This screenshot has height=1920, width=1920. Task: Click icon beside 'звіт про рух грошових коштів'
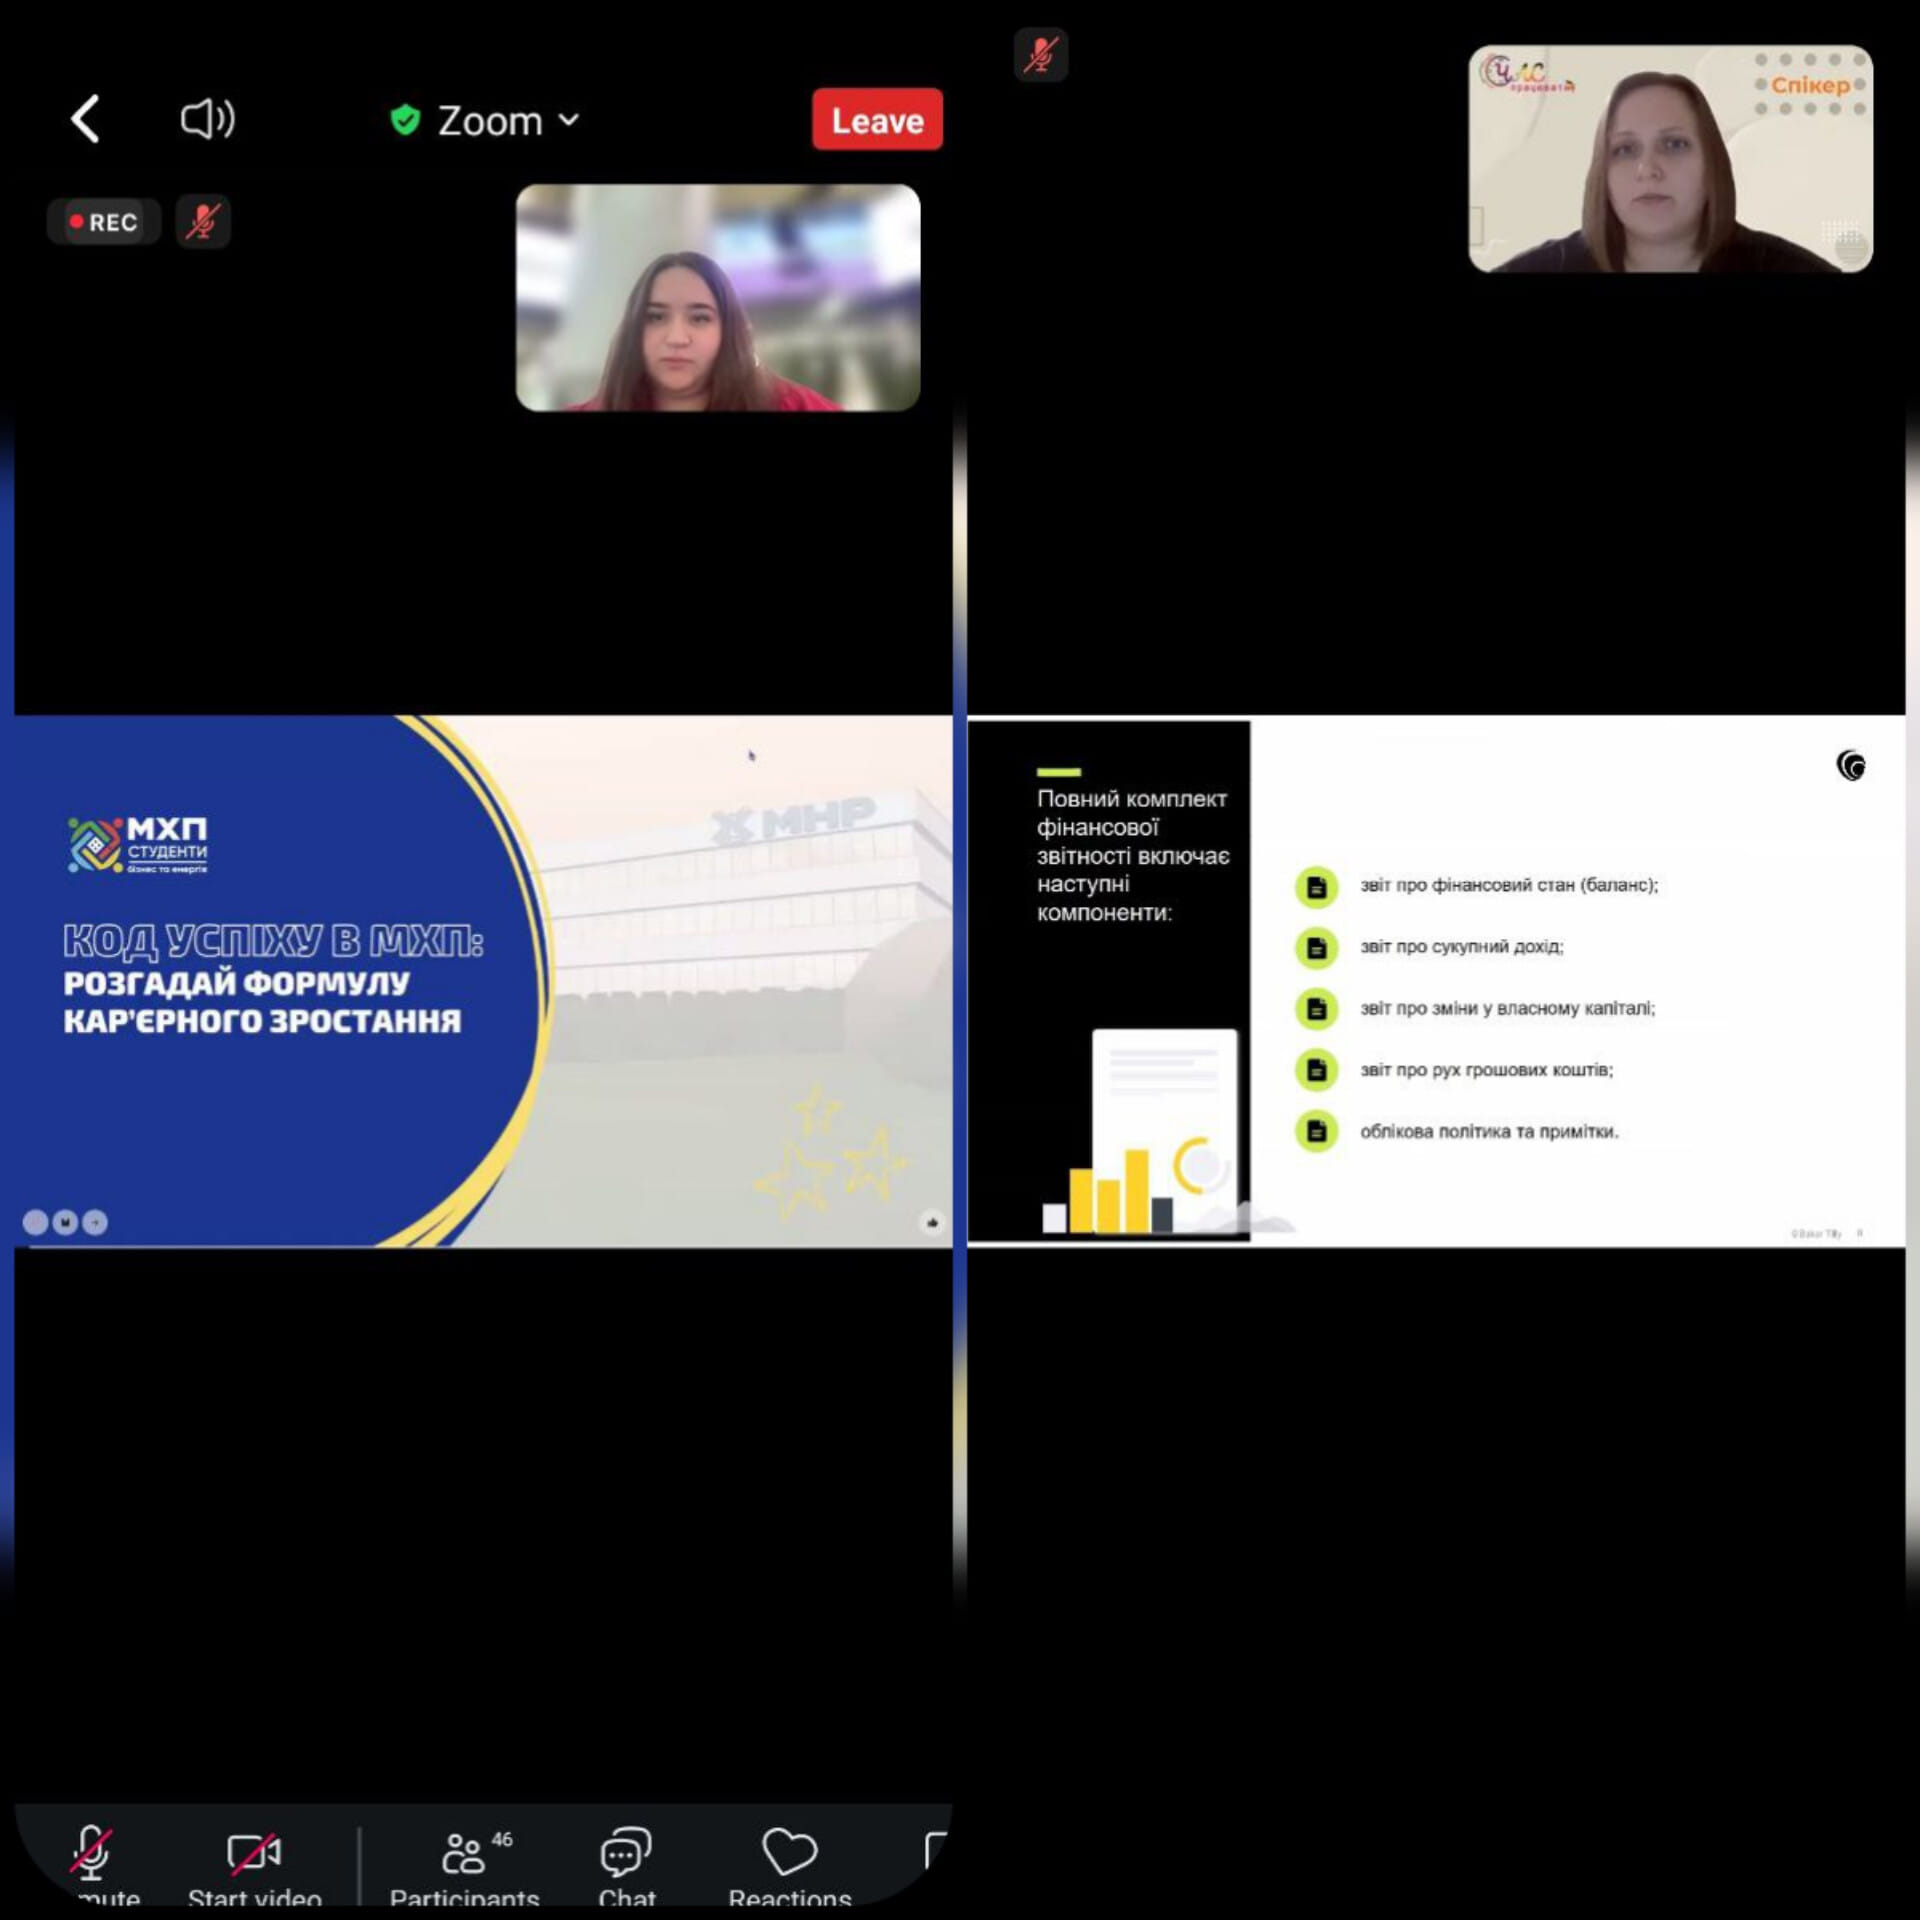tap(1316, 1070)
